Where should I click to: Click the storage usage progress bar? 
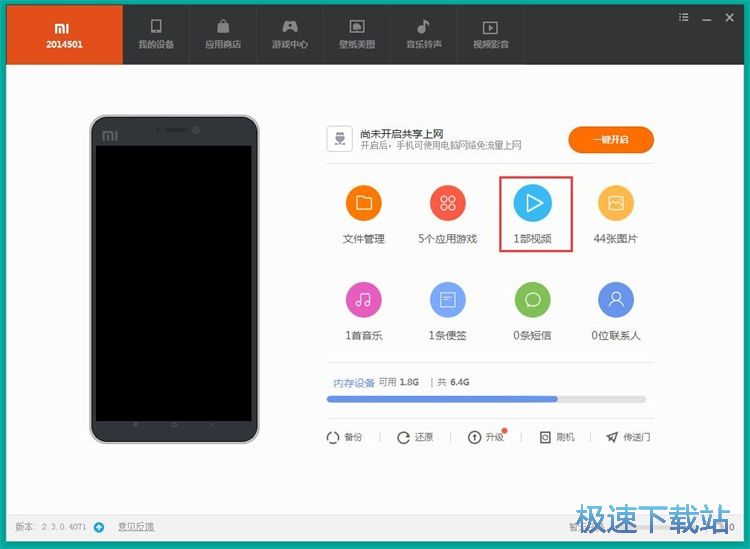[x=486, y=399]
